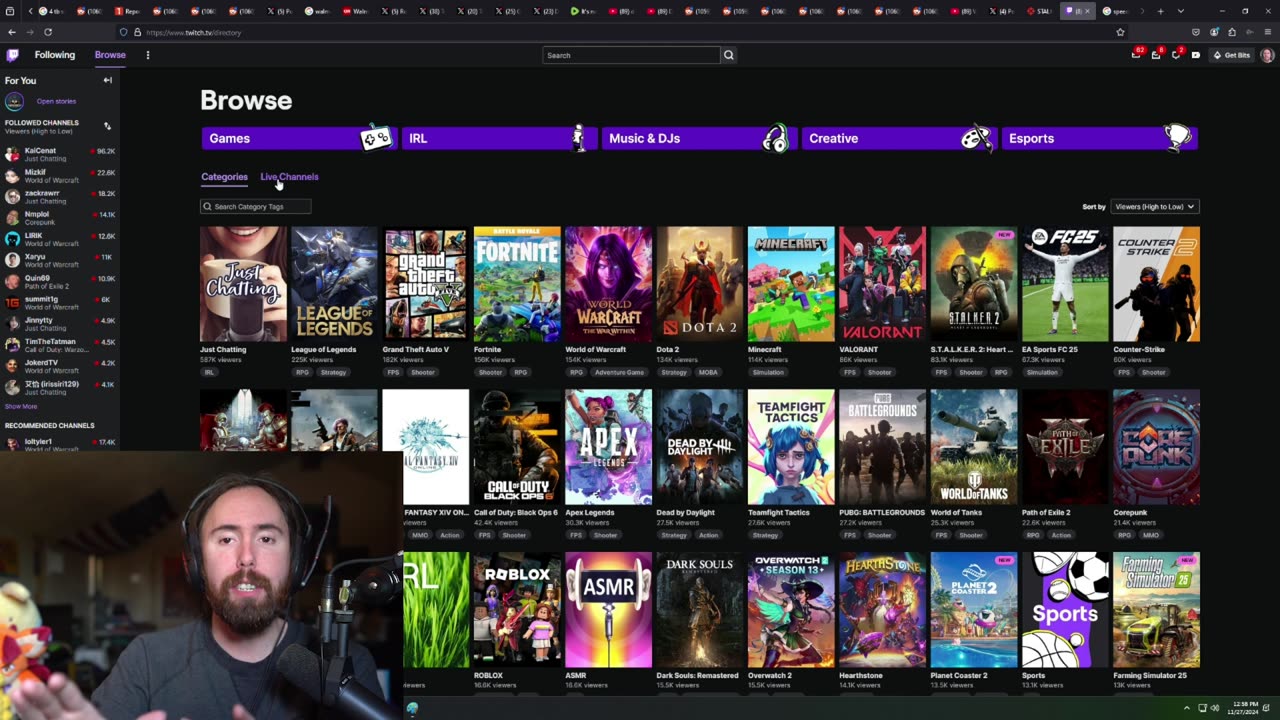1280x720 pixels.
Task: Select the Games category banner
Action: point(298,138)
